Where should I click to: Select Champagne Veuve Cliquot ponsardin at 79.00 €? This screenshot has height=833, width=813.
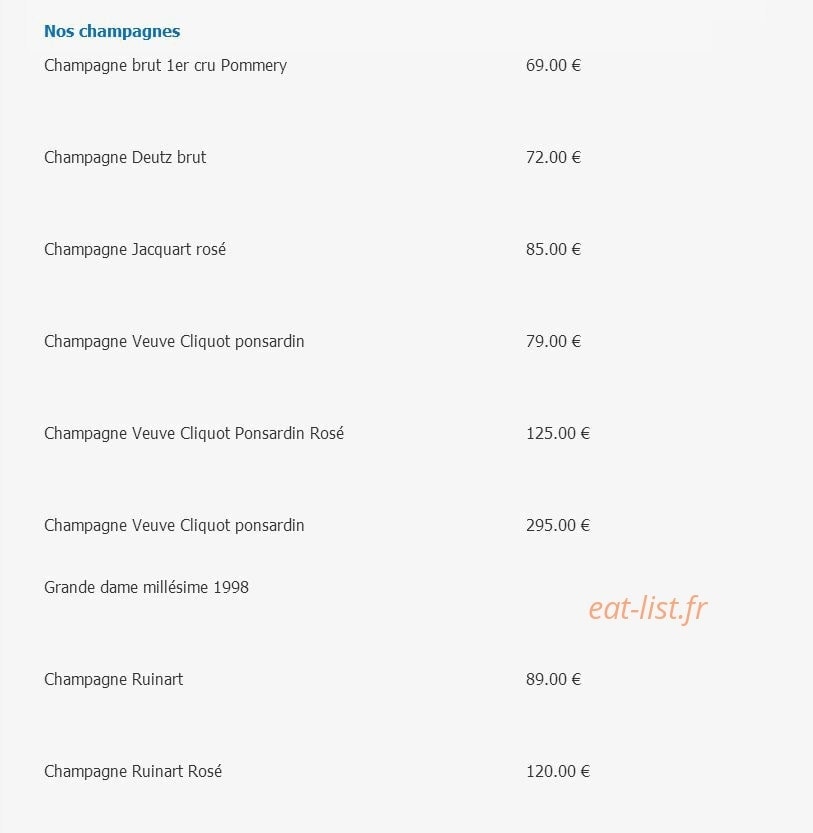[x=174, y=342]
